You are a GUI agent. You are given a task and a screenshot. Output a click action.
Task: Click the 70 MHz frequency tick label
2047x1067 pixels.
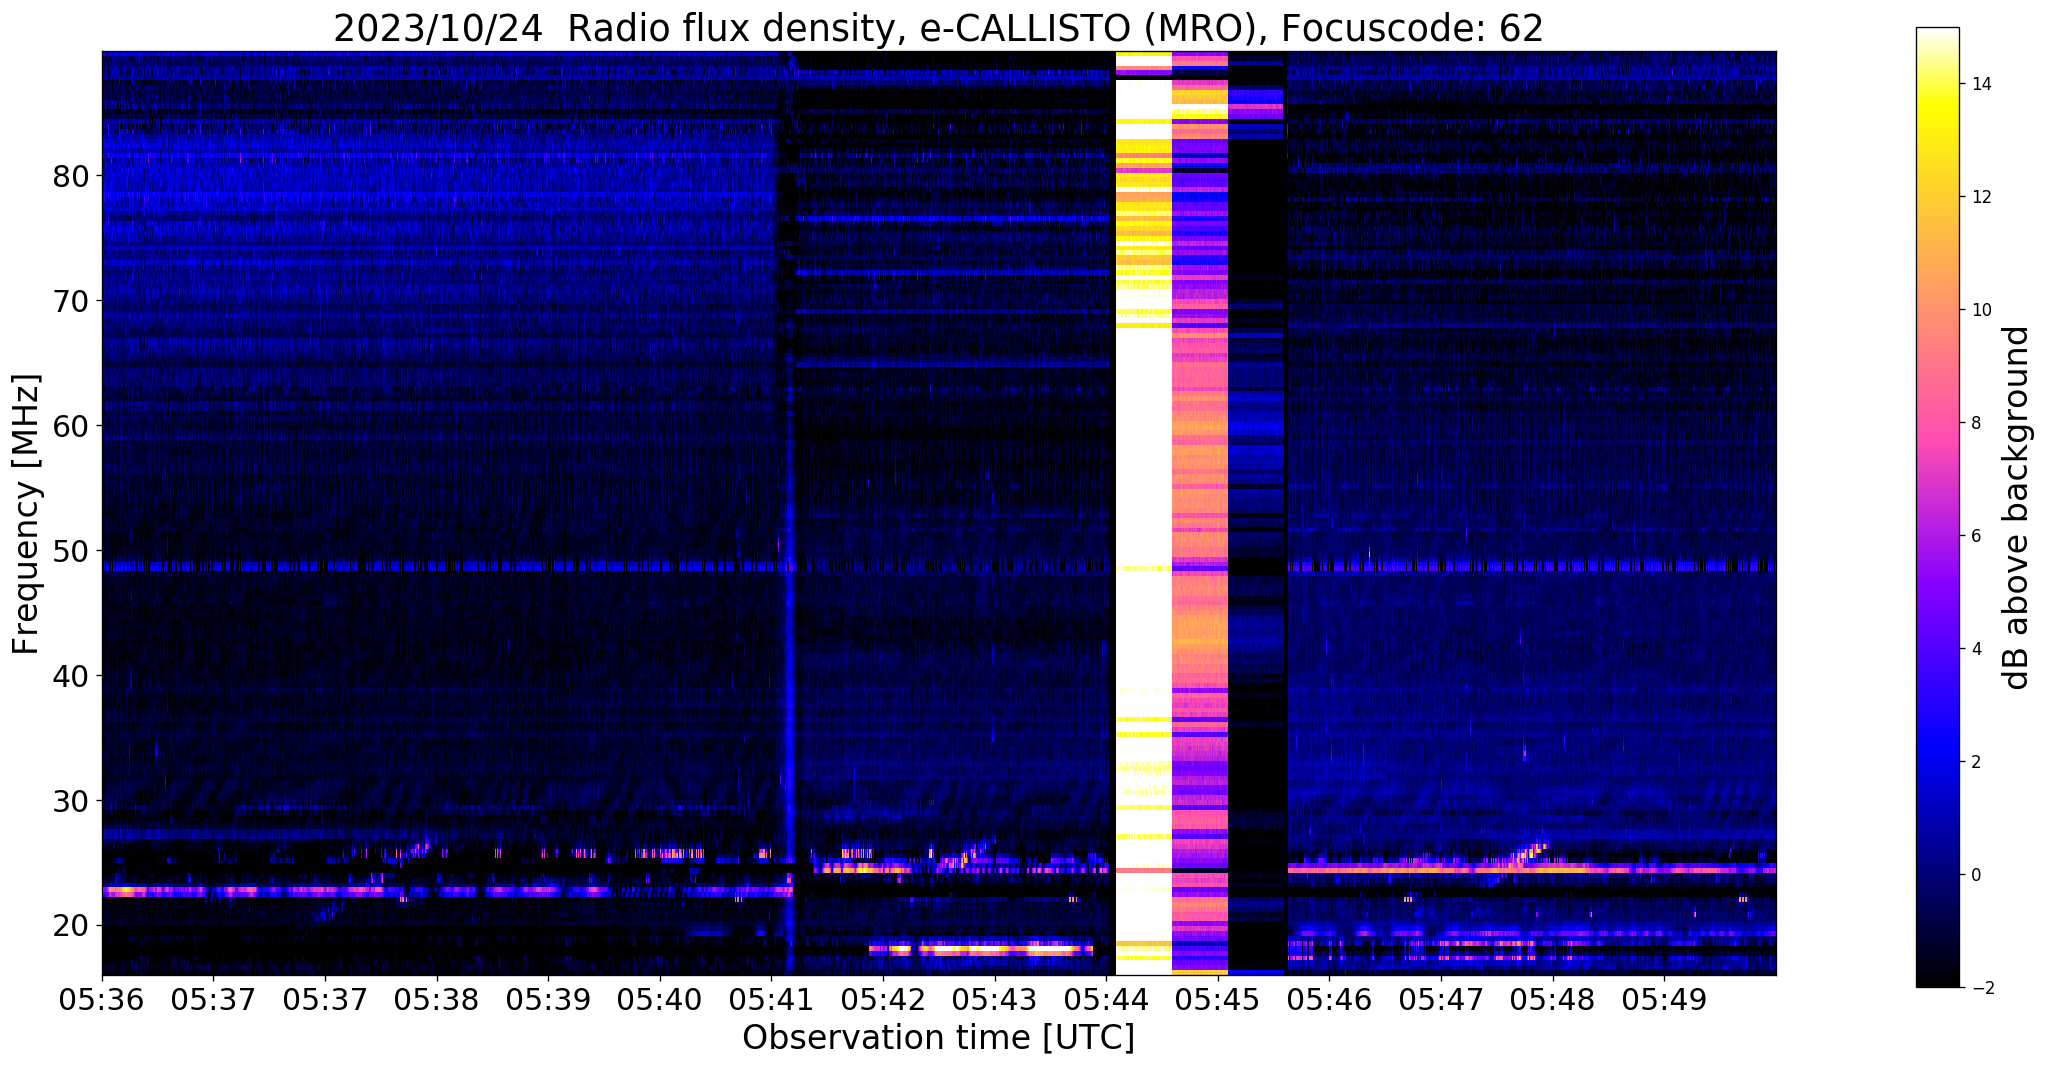click(x=71, y=301)
